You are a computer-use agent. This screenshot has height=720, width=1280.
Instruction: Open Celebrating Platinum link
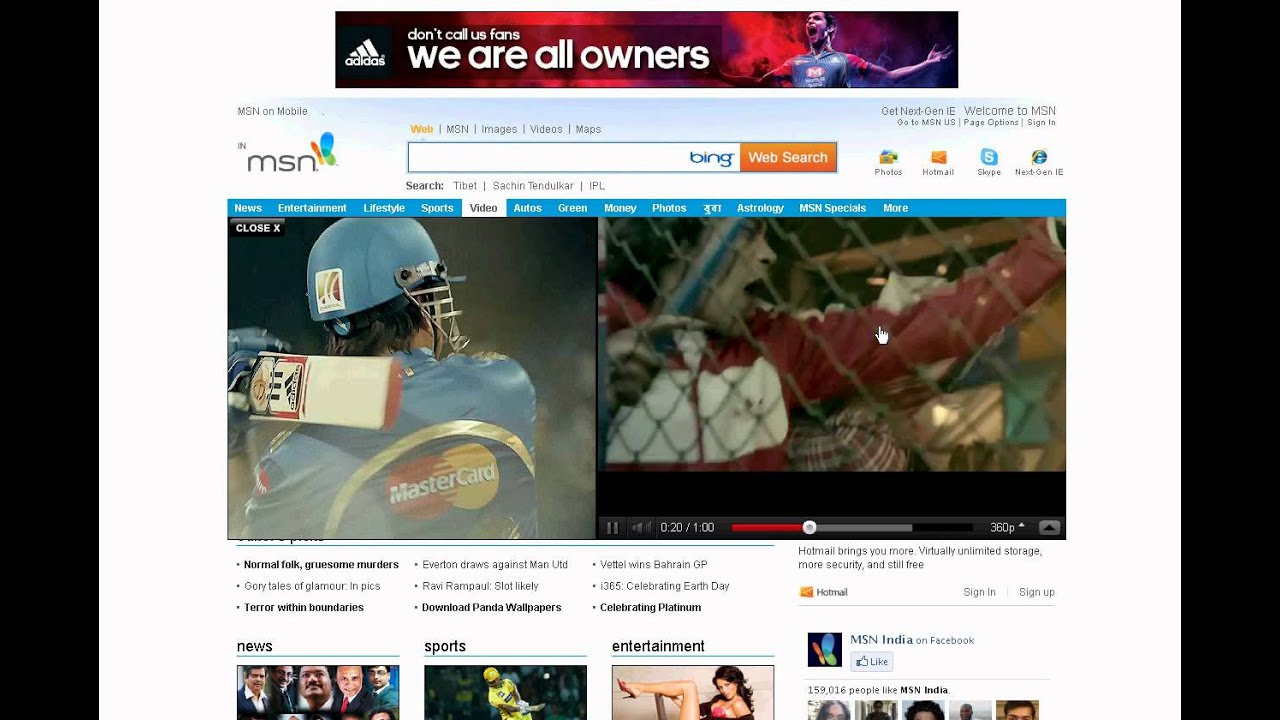(650, 607)
